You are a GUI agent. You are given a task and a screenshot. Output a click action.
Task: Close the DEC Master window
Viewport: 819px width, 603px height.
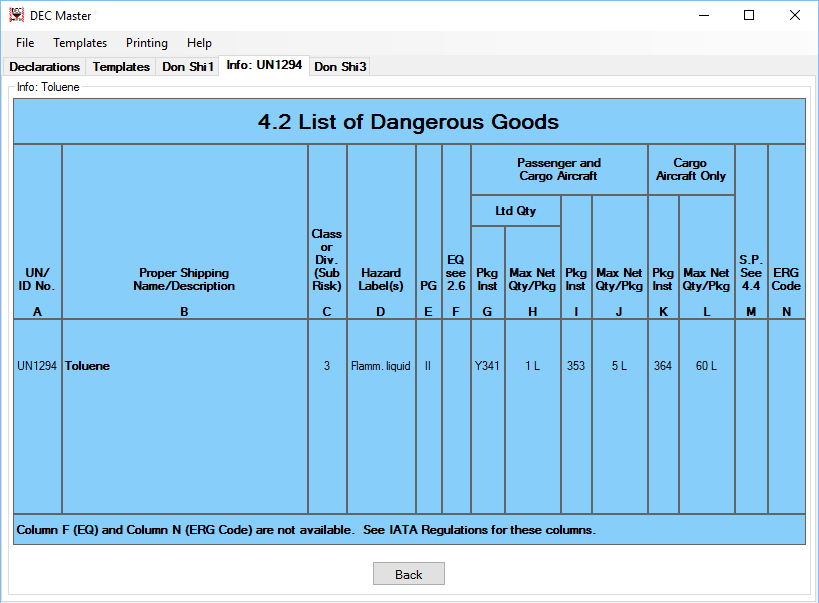(794, 15)
